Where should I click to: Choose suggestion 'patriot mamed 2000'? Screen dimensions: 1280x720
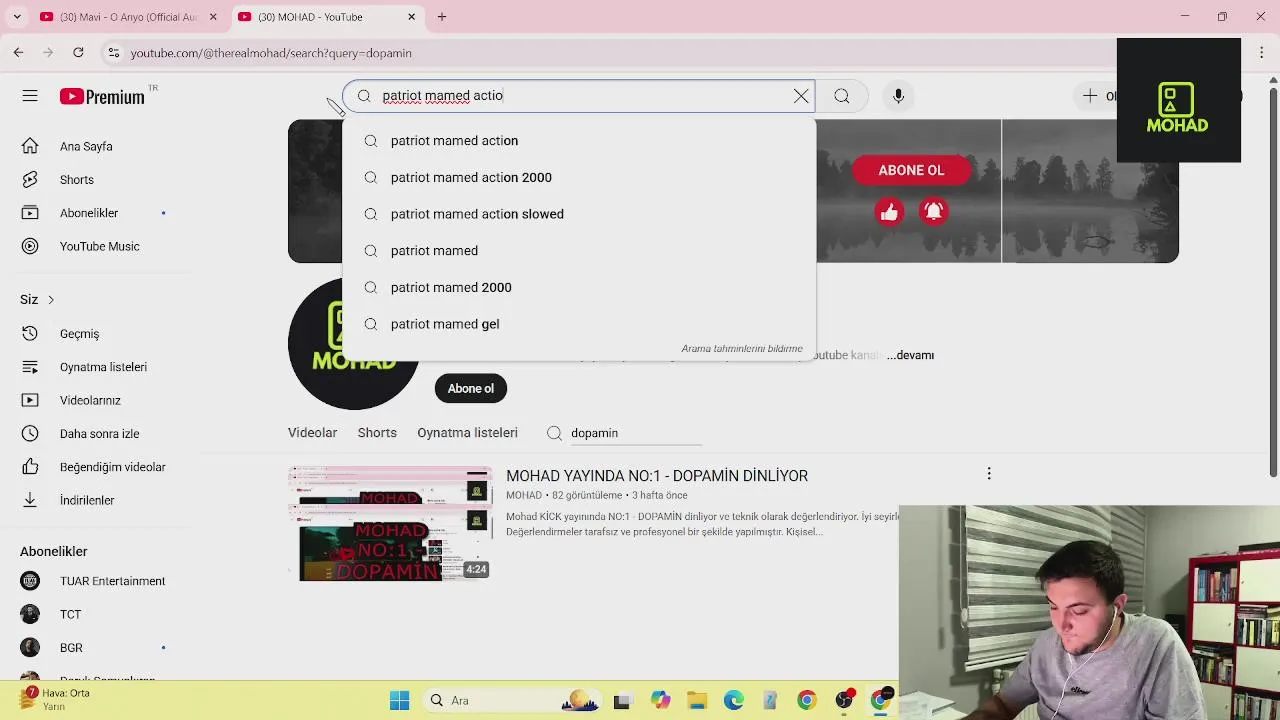coord(578,288)
